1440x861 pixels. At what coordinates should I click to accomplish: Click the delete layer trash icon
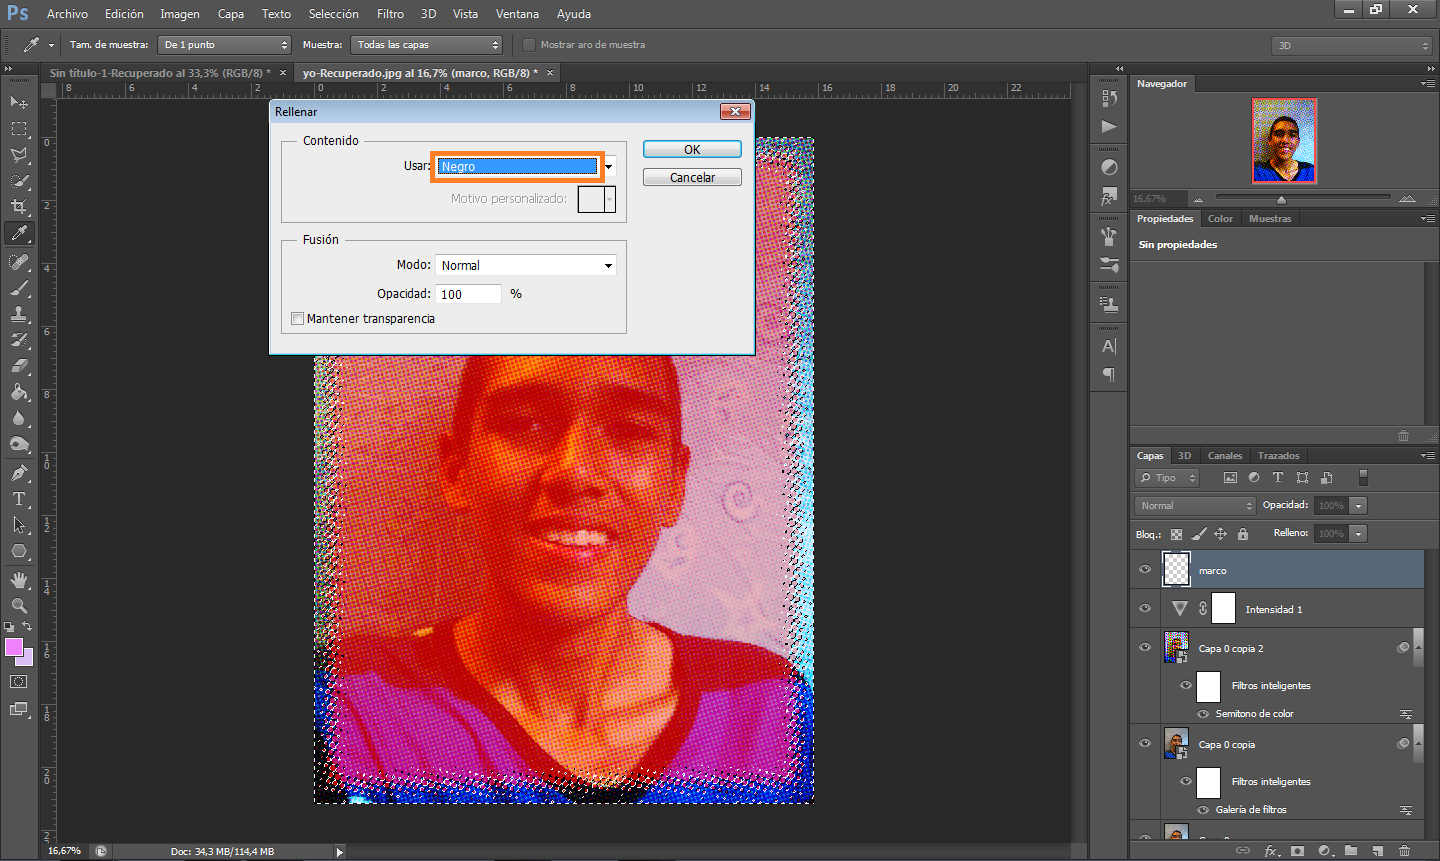coord(1405,851)
